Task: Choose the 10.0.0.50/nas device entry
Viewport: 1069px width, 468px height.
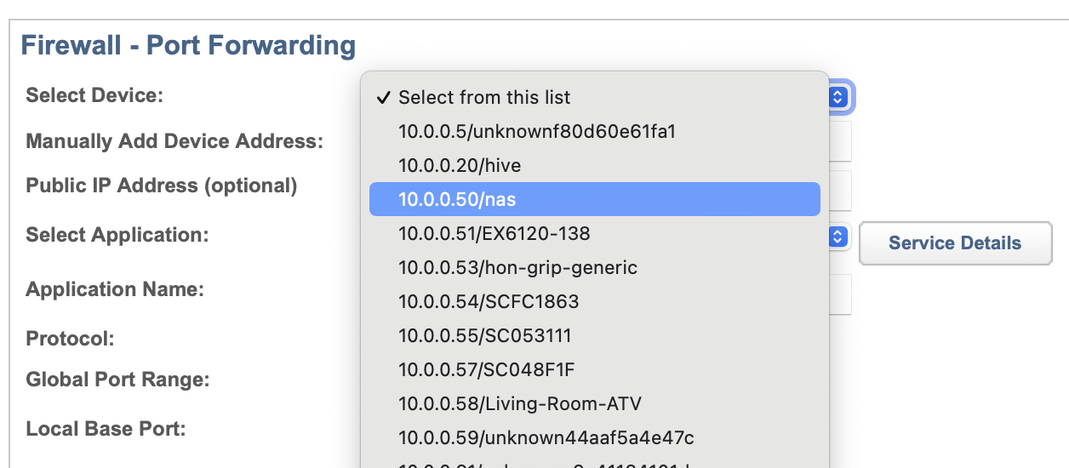Action: point(594,199)
